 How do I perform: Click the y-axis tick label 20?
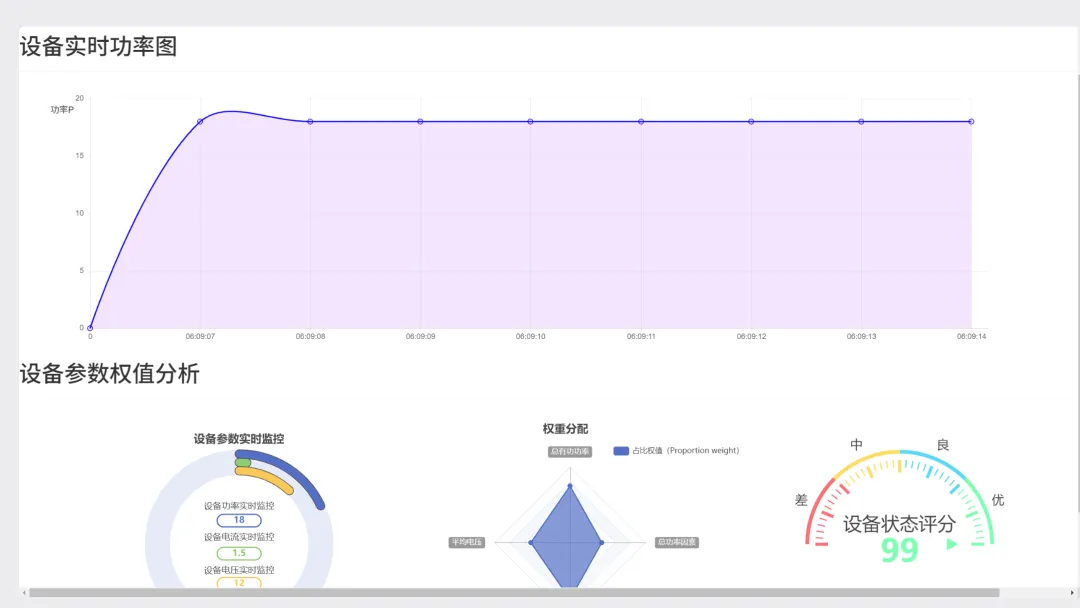(79, 98)
